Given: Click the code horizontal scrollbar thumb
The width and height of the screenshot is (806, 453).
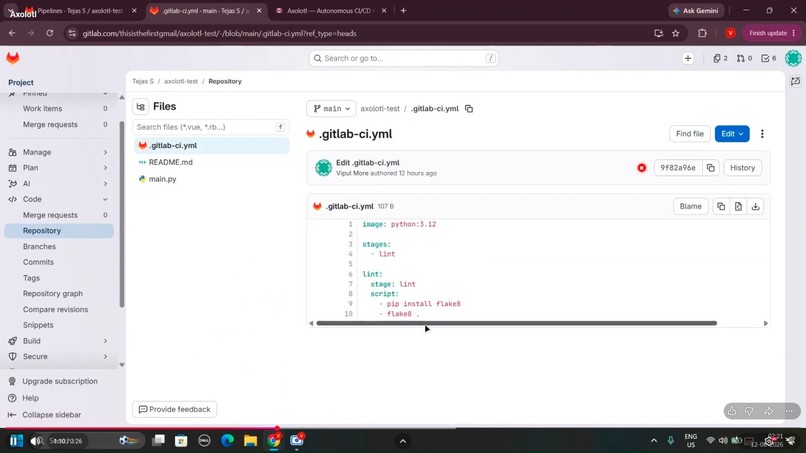Looking at the screenshot, I should 517,323.
